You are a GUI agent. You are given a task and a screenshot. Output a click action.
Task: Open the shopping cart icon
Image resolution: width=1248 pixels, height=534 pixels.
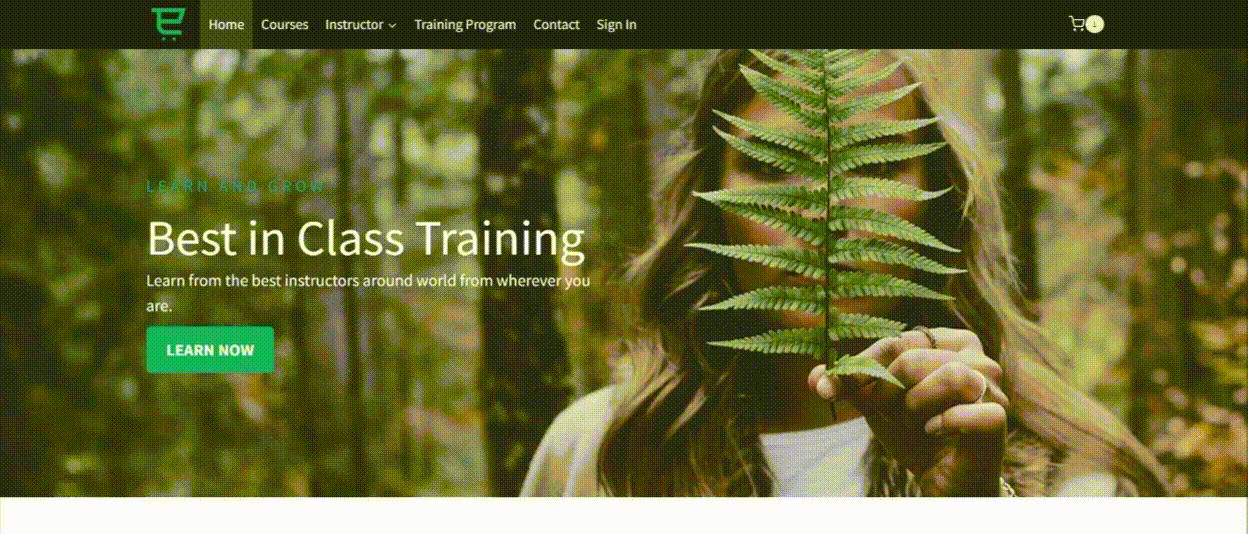[x=1076, y=24]
